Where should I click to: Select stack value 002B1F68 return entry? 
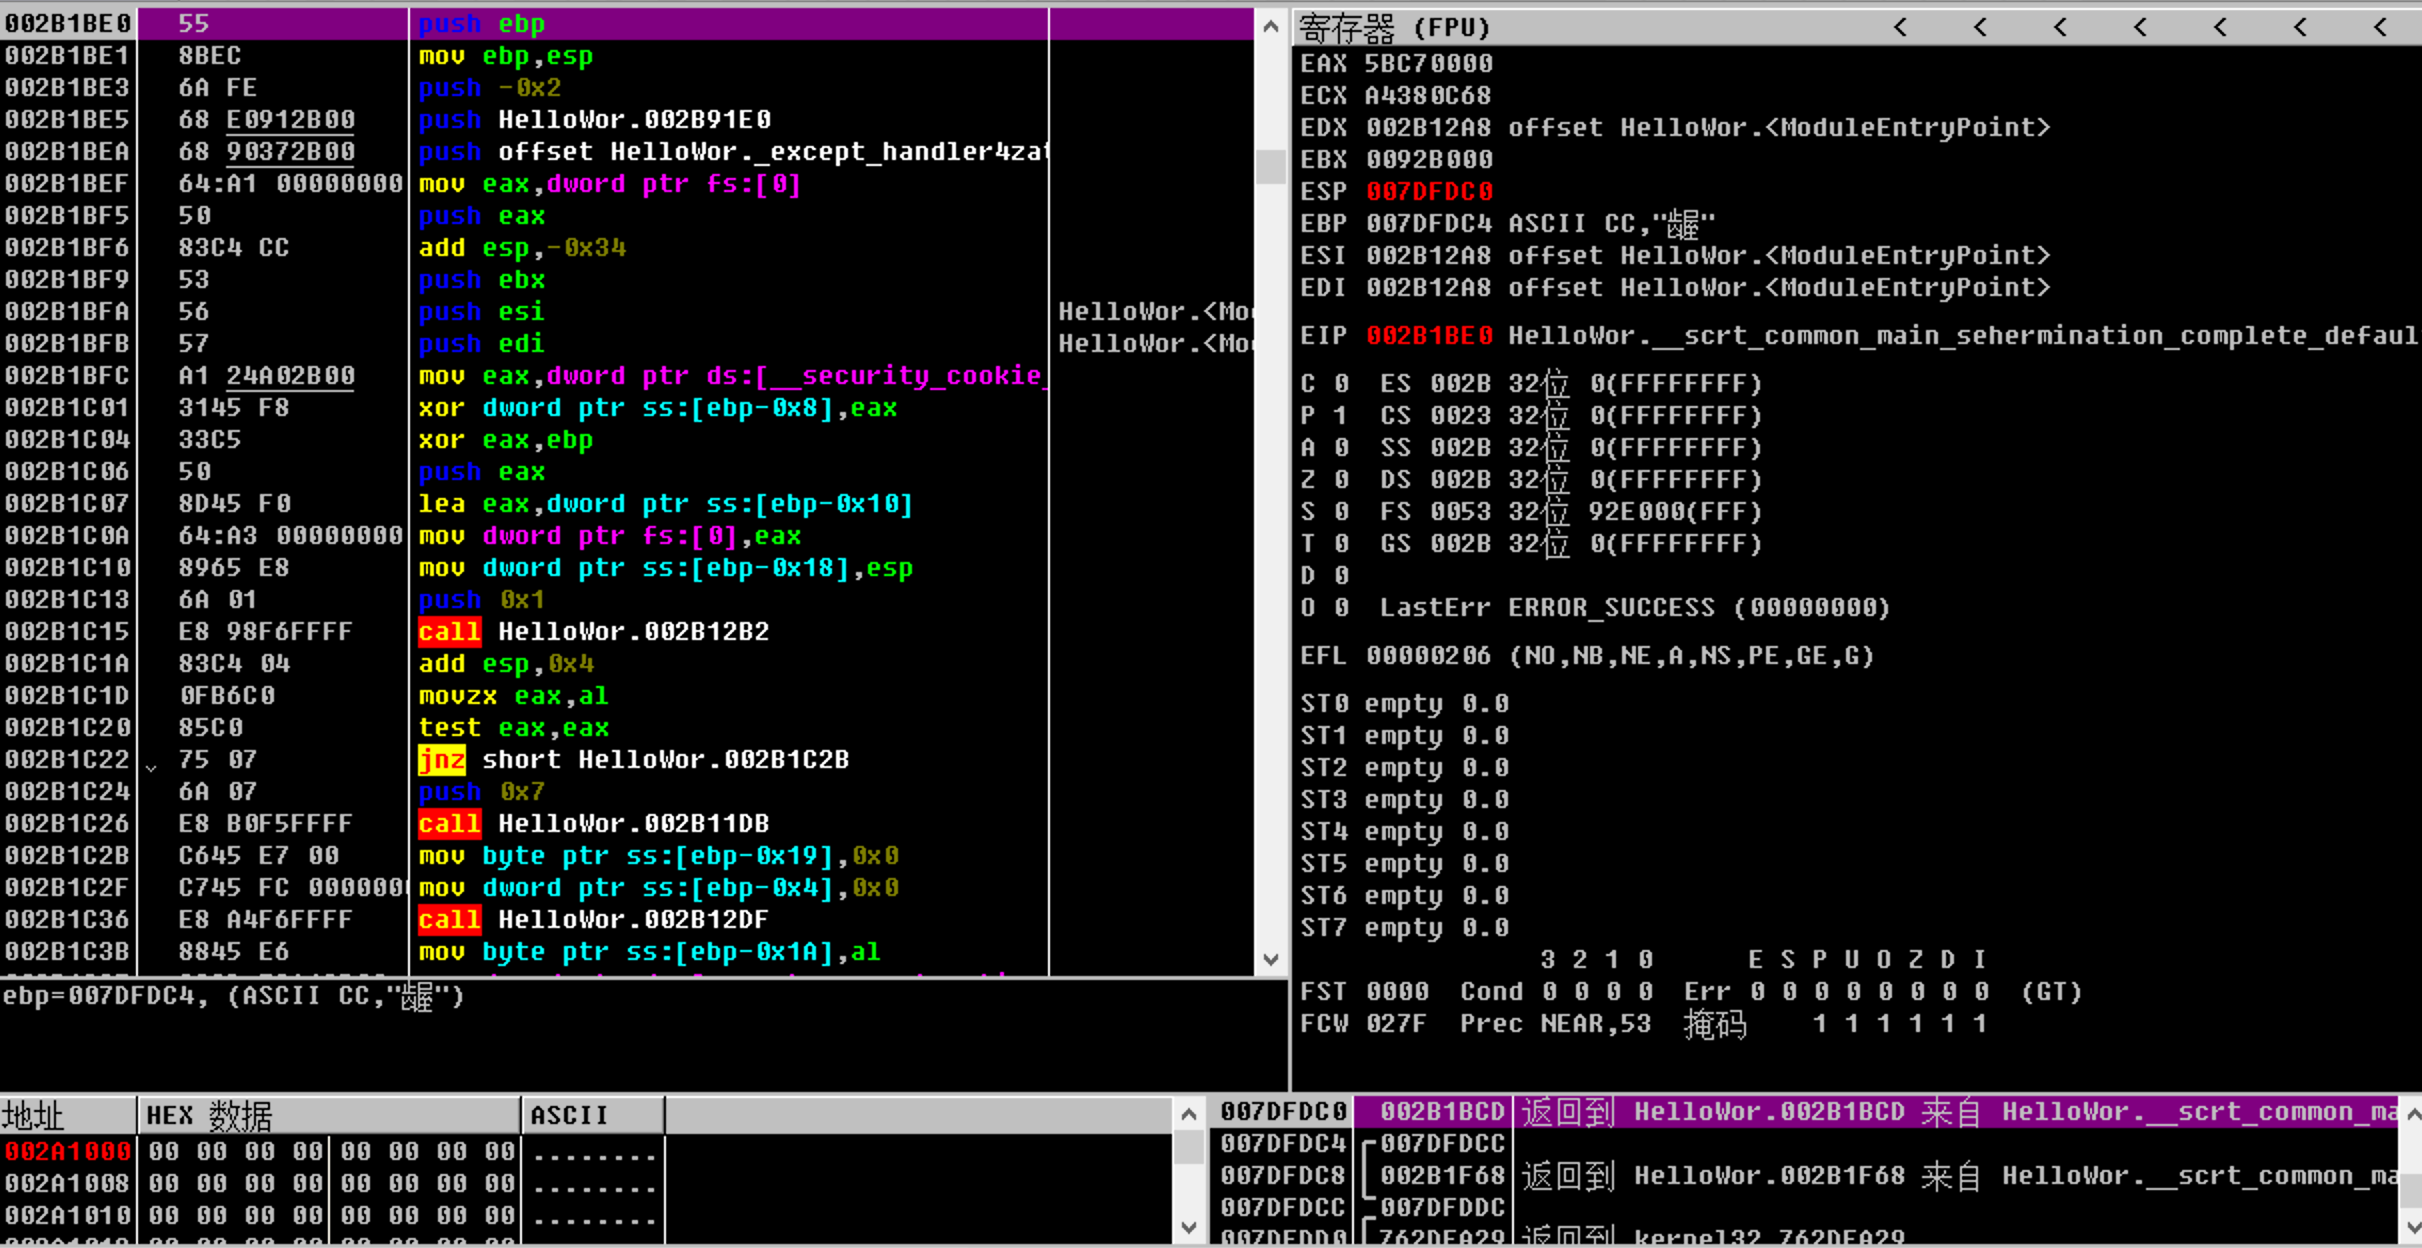coord(1442,1176)
